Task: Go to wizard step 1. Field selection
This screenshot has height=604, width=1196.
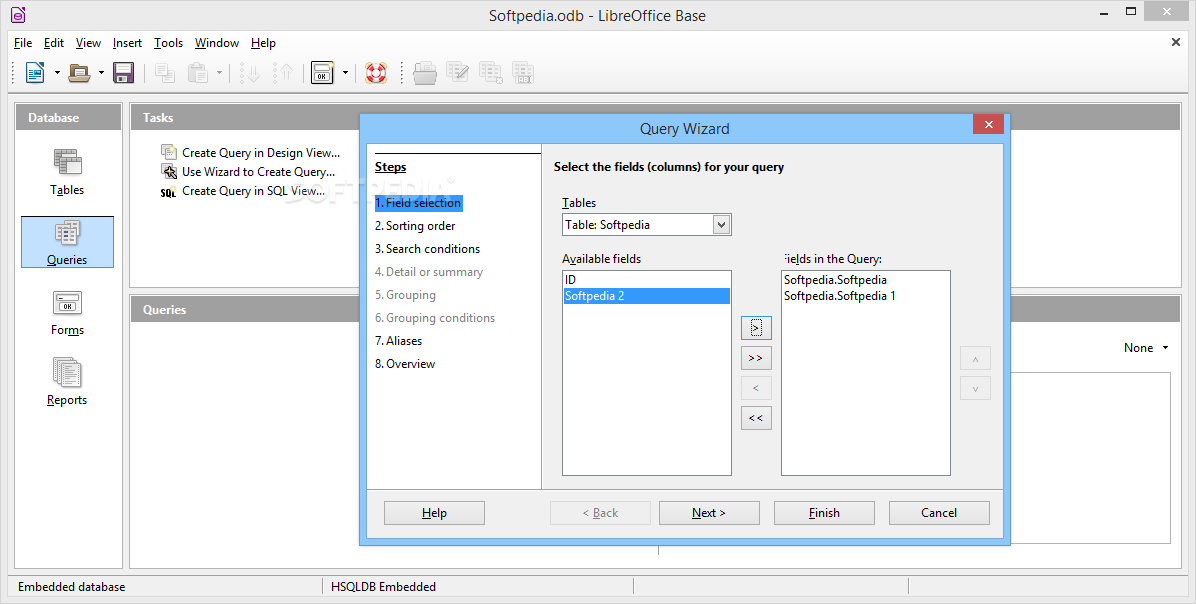Action: point(418,203)
